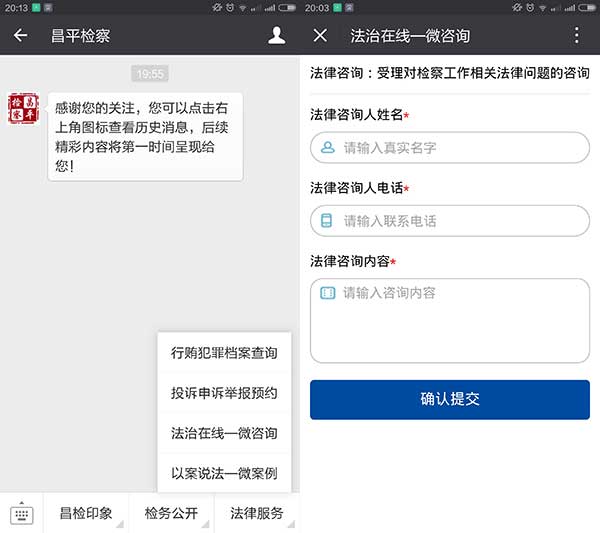Open the account profile person icon
Image resolution: width=600 pixels, height=533 pixels.
[276, 36]
